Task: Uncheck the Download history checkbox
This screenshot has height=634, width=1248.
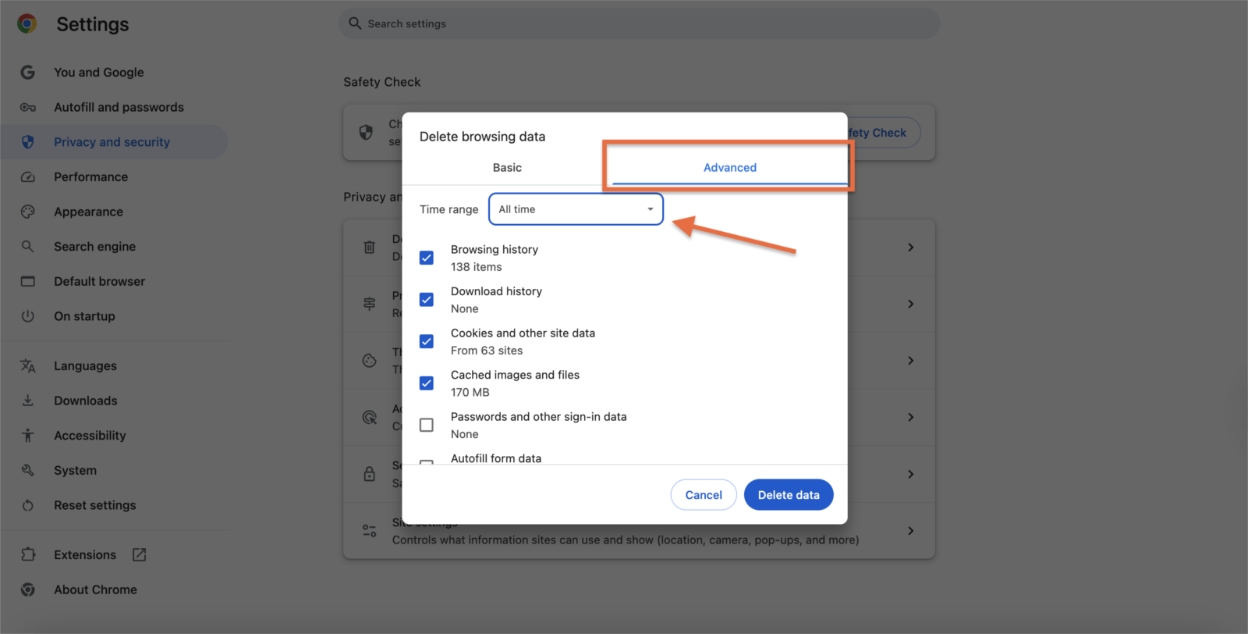Action: [x=427, y=300]
